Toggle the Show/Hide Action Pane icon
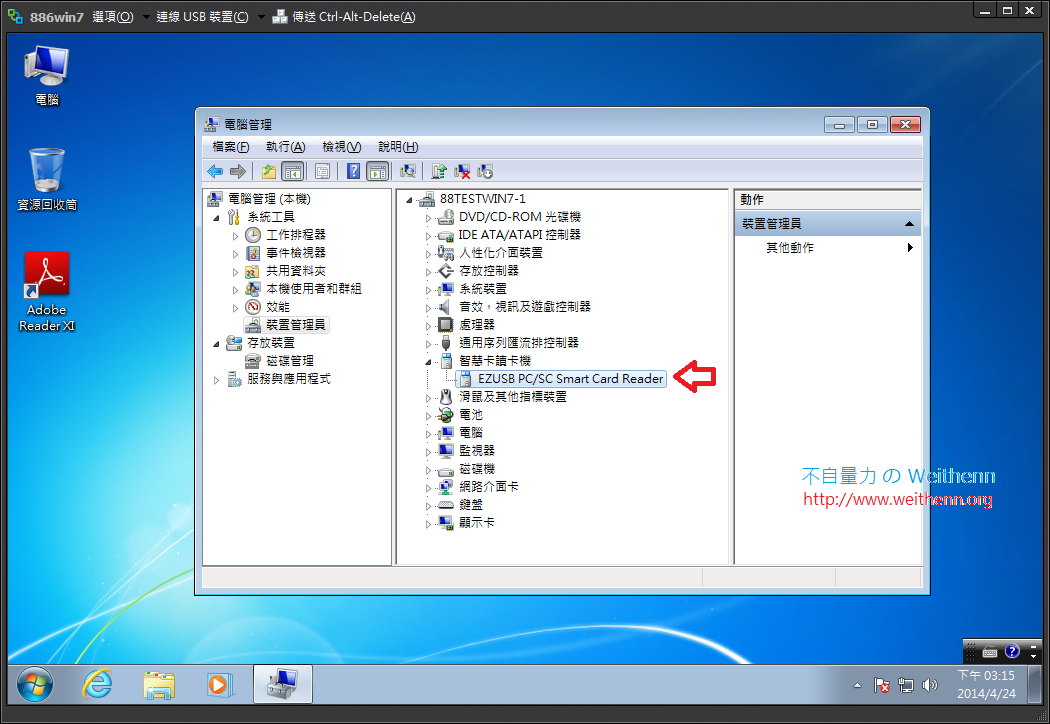This screenshot has height=724, width=1050. (x=378, y=171)
